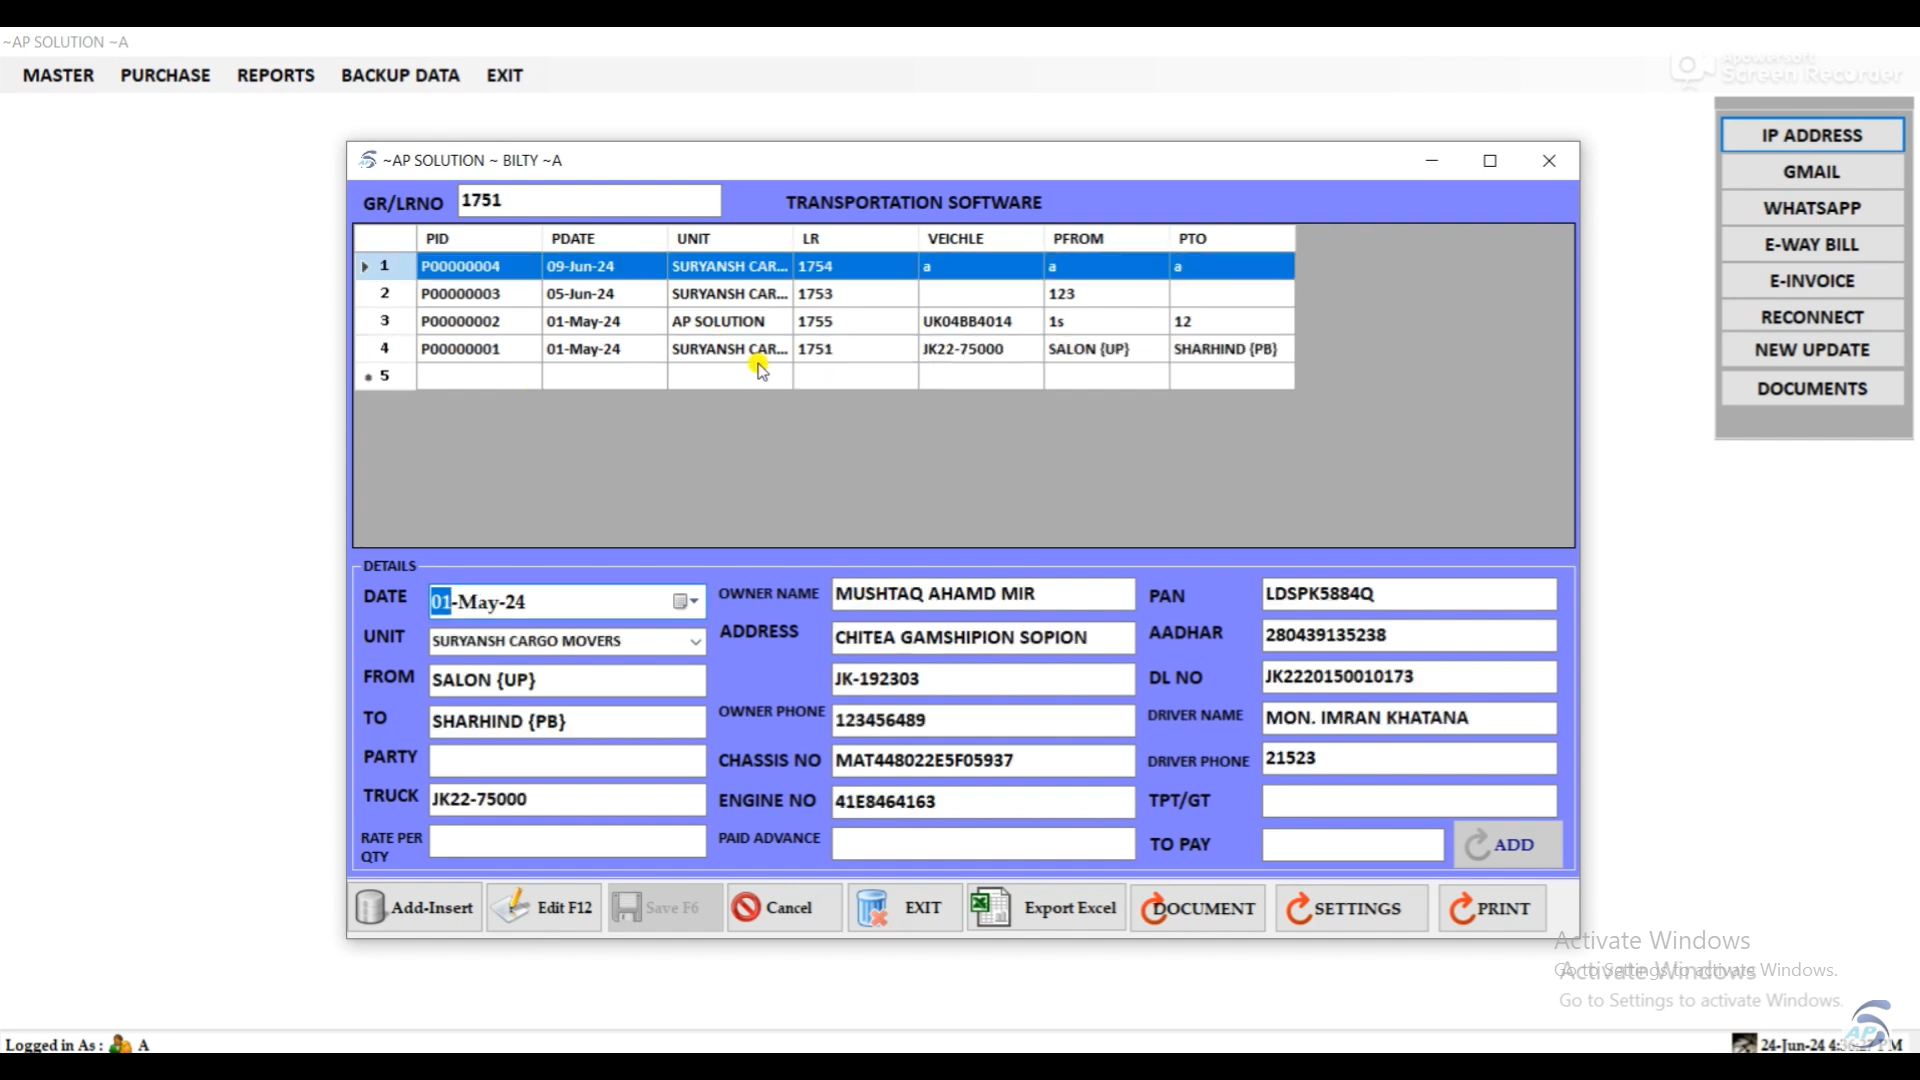Click the AADHAR number field
The height and width of the screenshot is (1080, 1920).
pos(1409,635)
